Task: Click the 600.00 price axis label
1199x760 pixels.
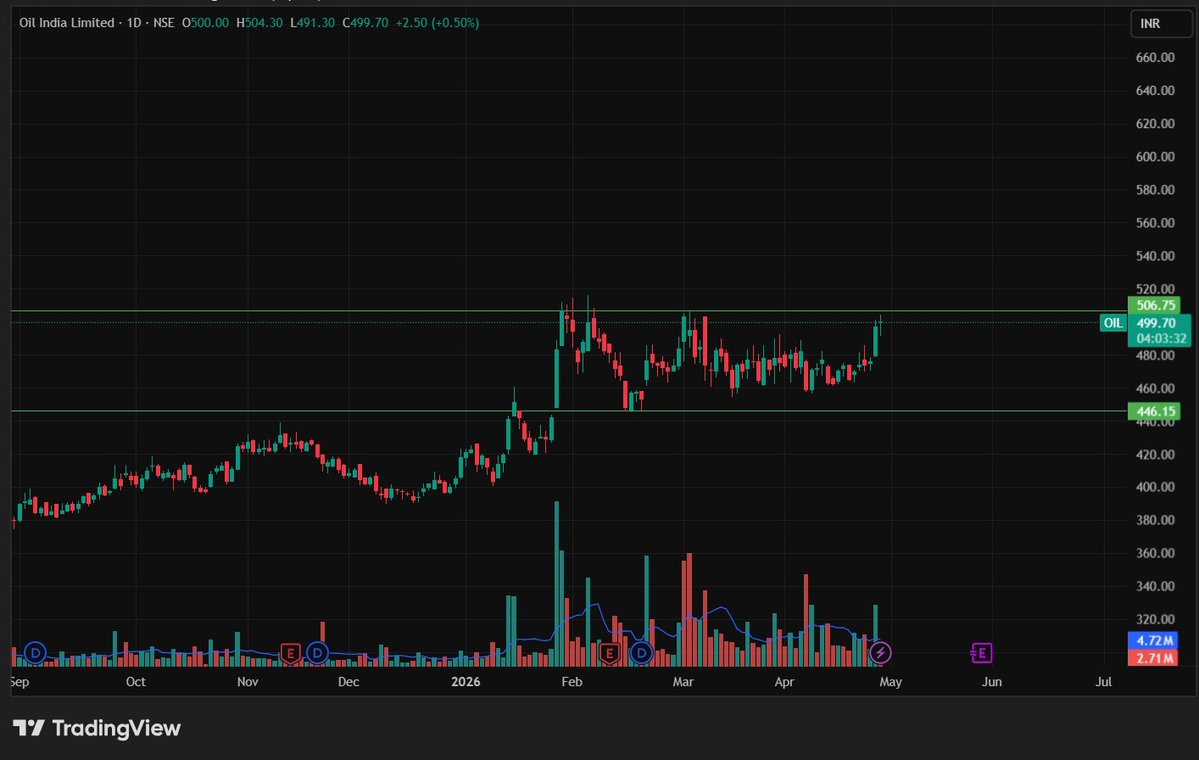Action: [x=1155, y=157]
